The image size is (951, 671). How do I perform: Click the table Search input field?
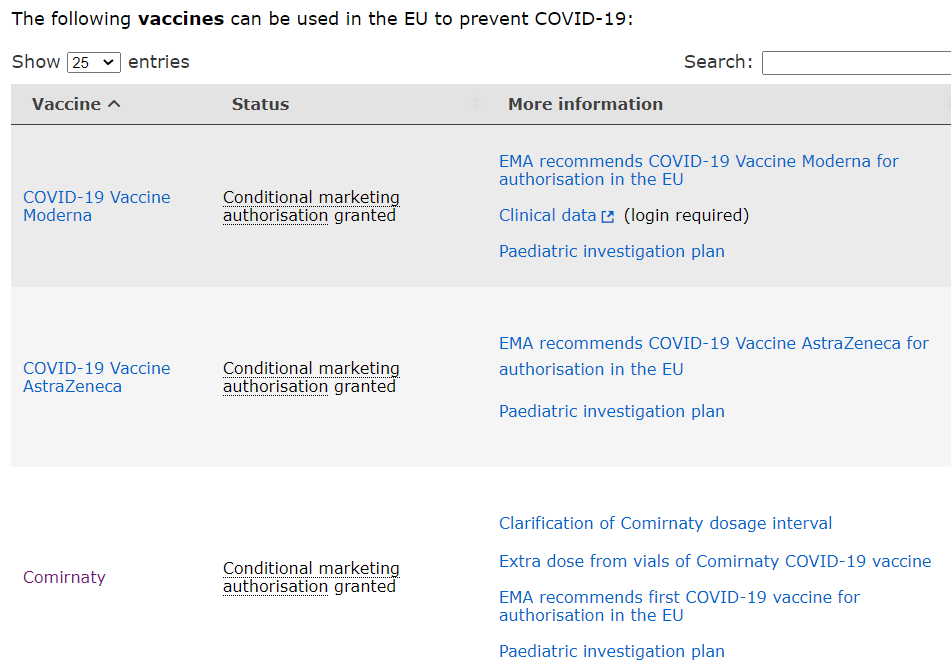pyautogui.click(x=856, y=63)
